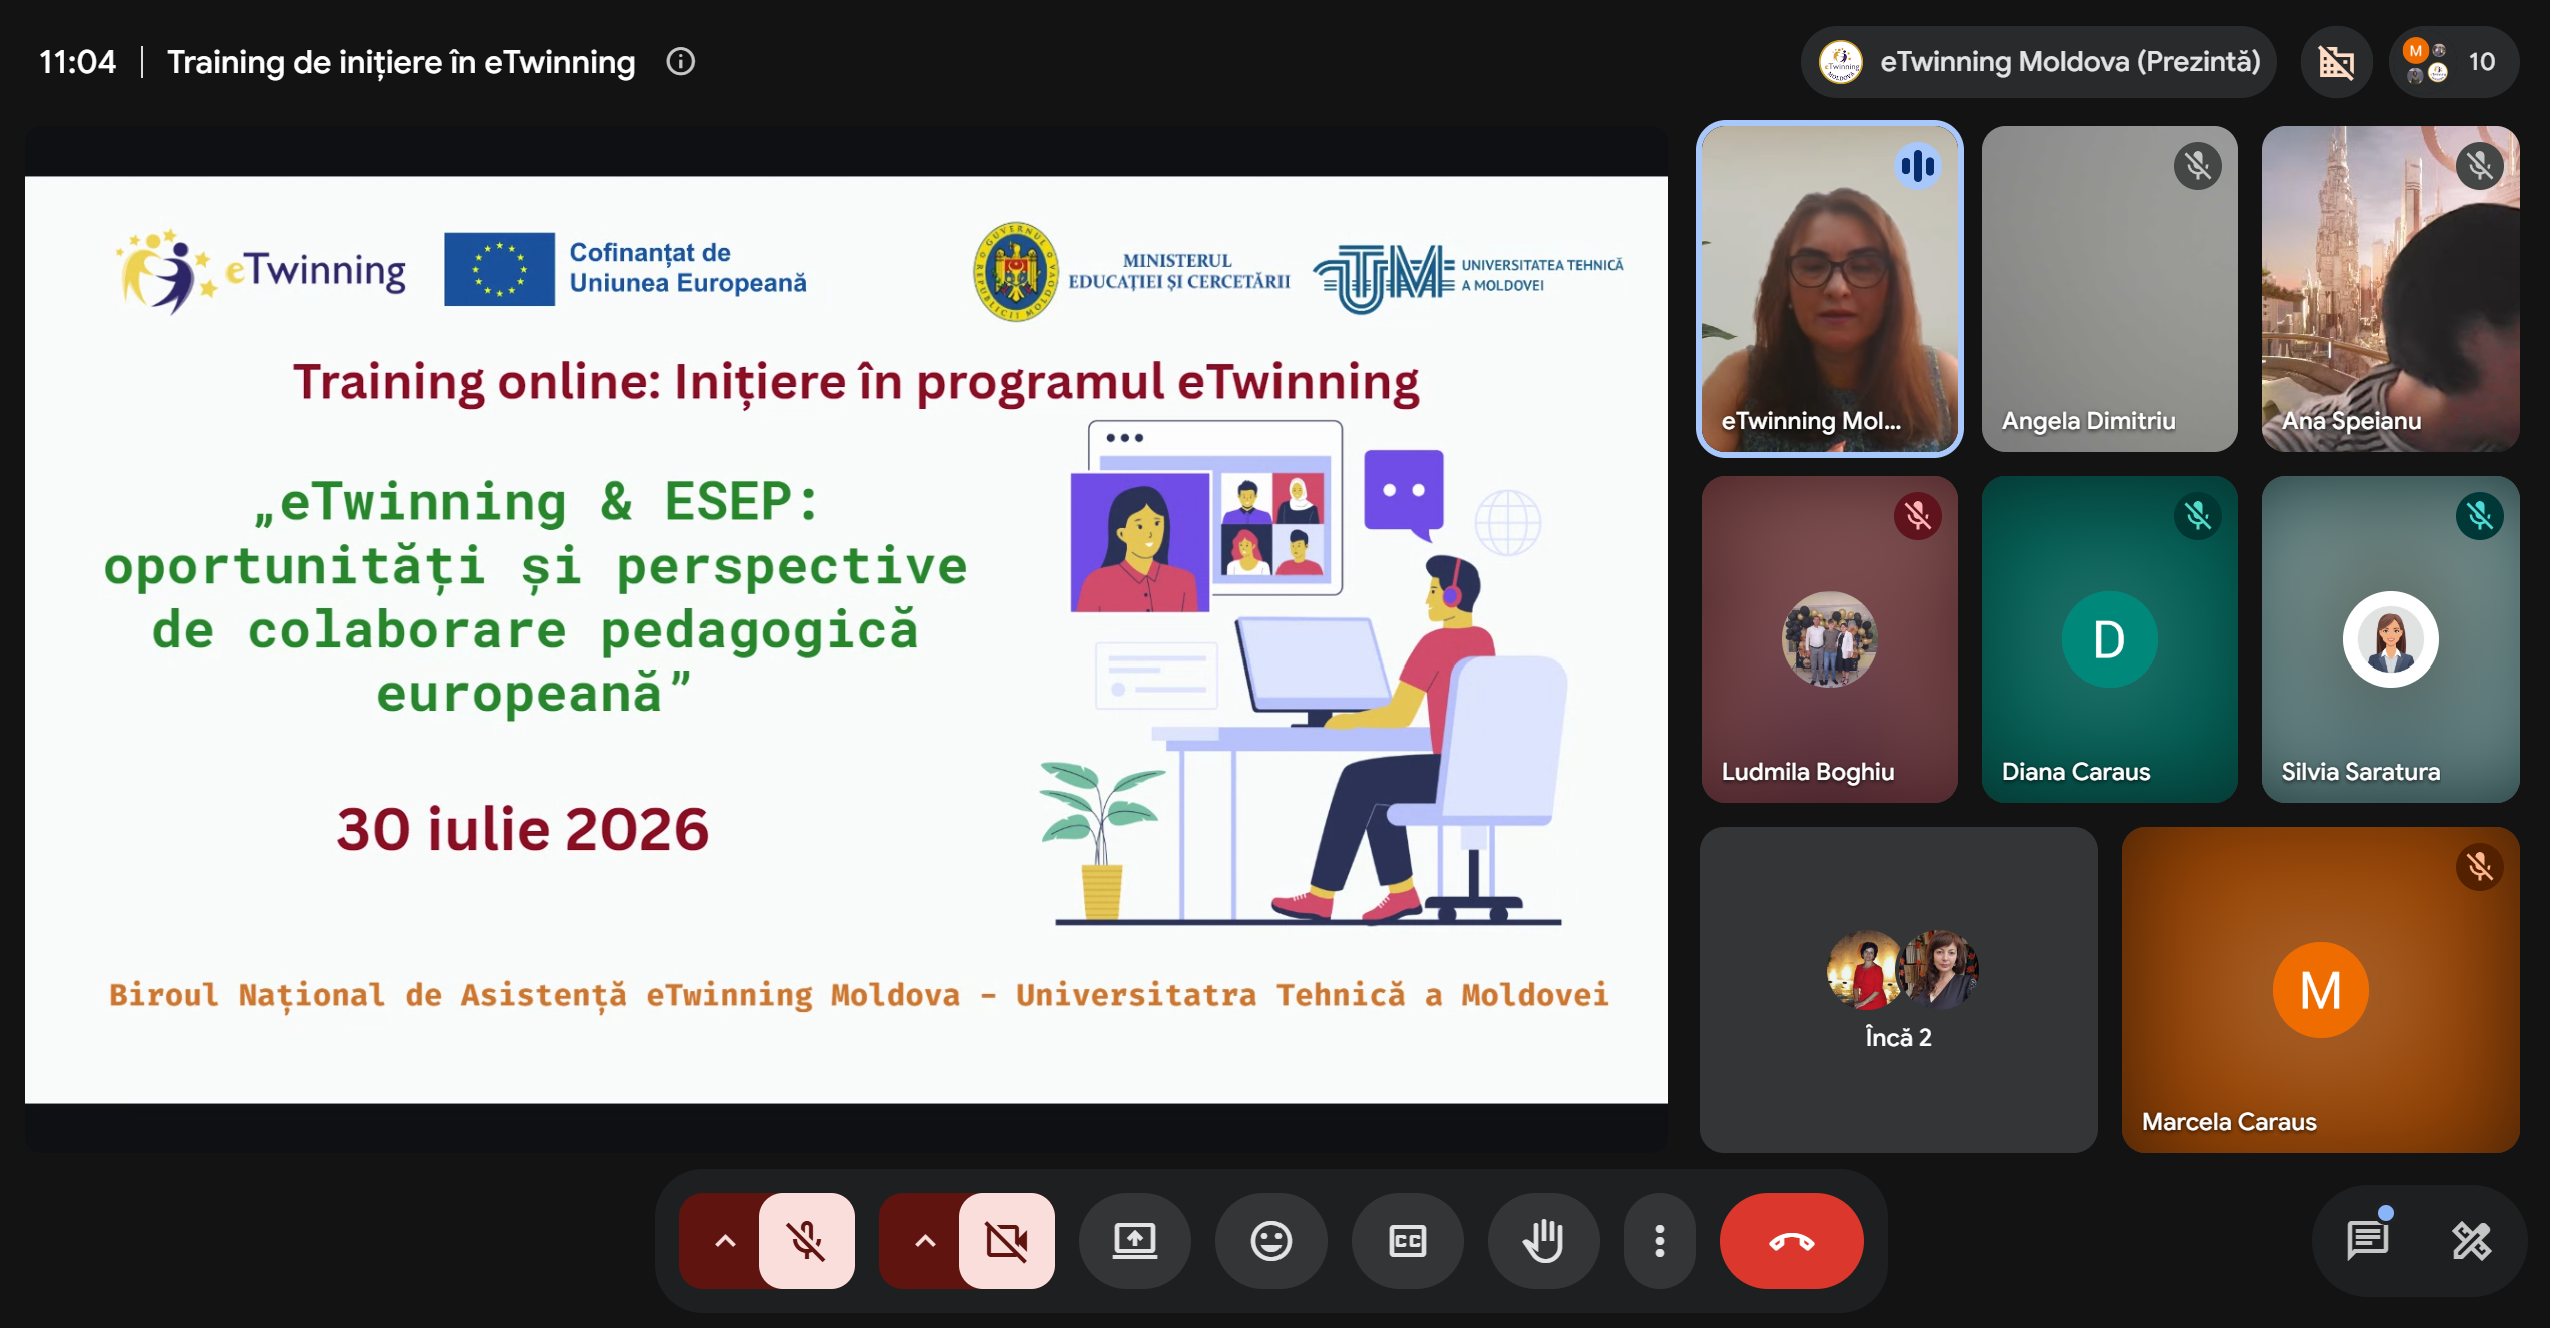Show participant list with 10 people
Screen dimensions: 2550x1328
click(x=2455, y=62)
